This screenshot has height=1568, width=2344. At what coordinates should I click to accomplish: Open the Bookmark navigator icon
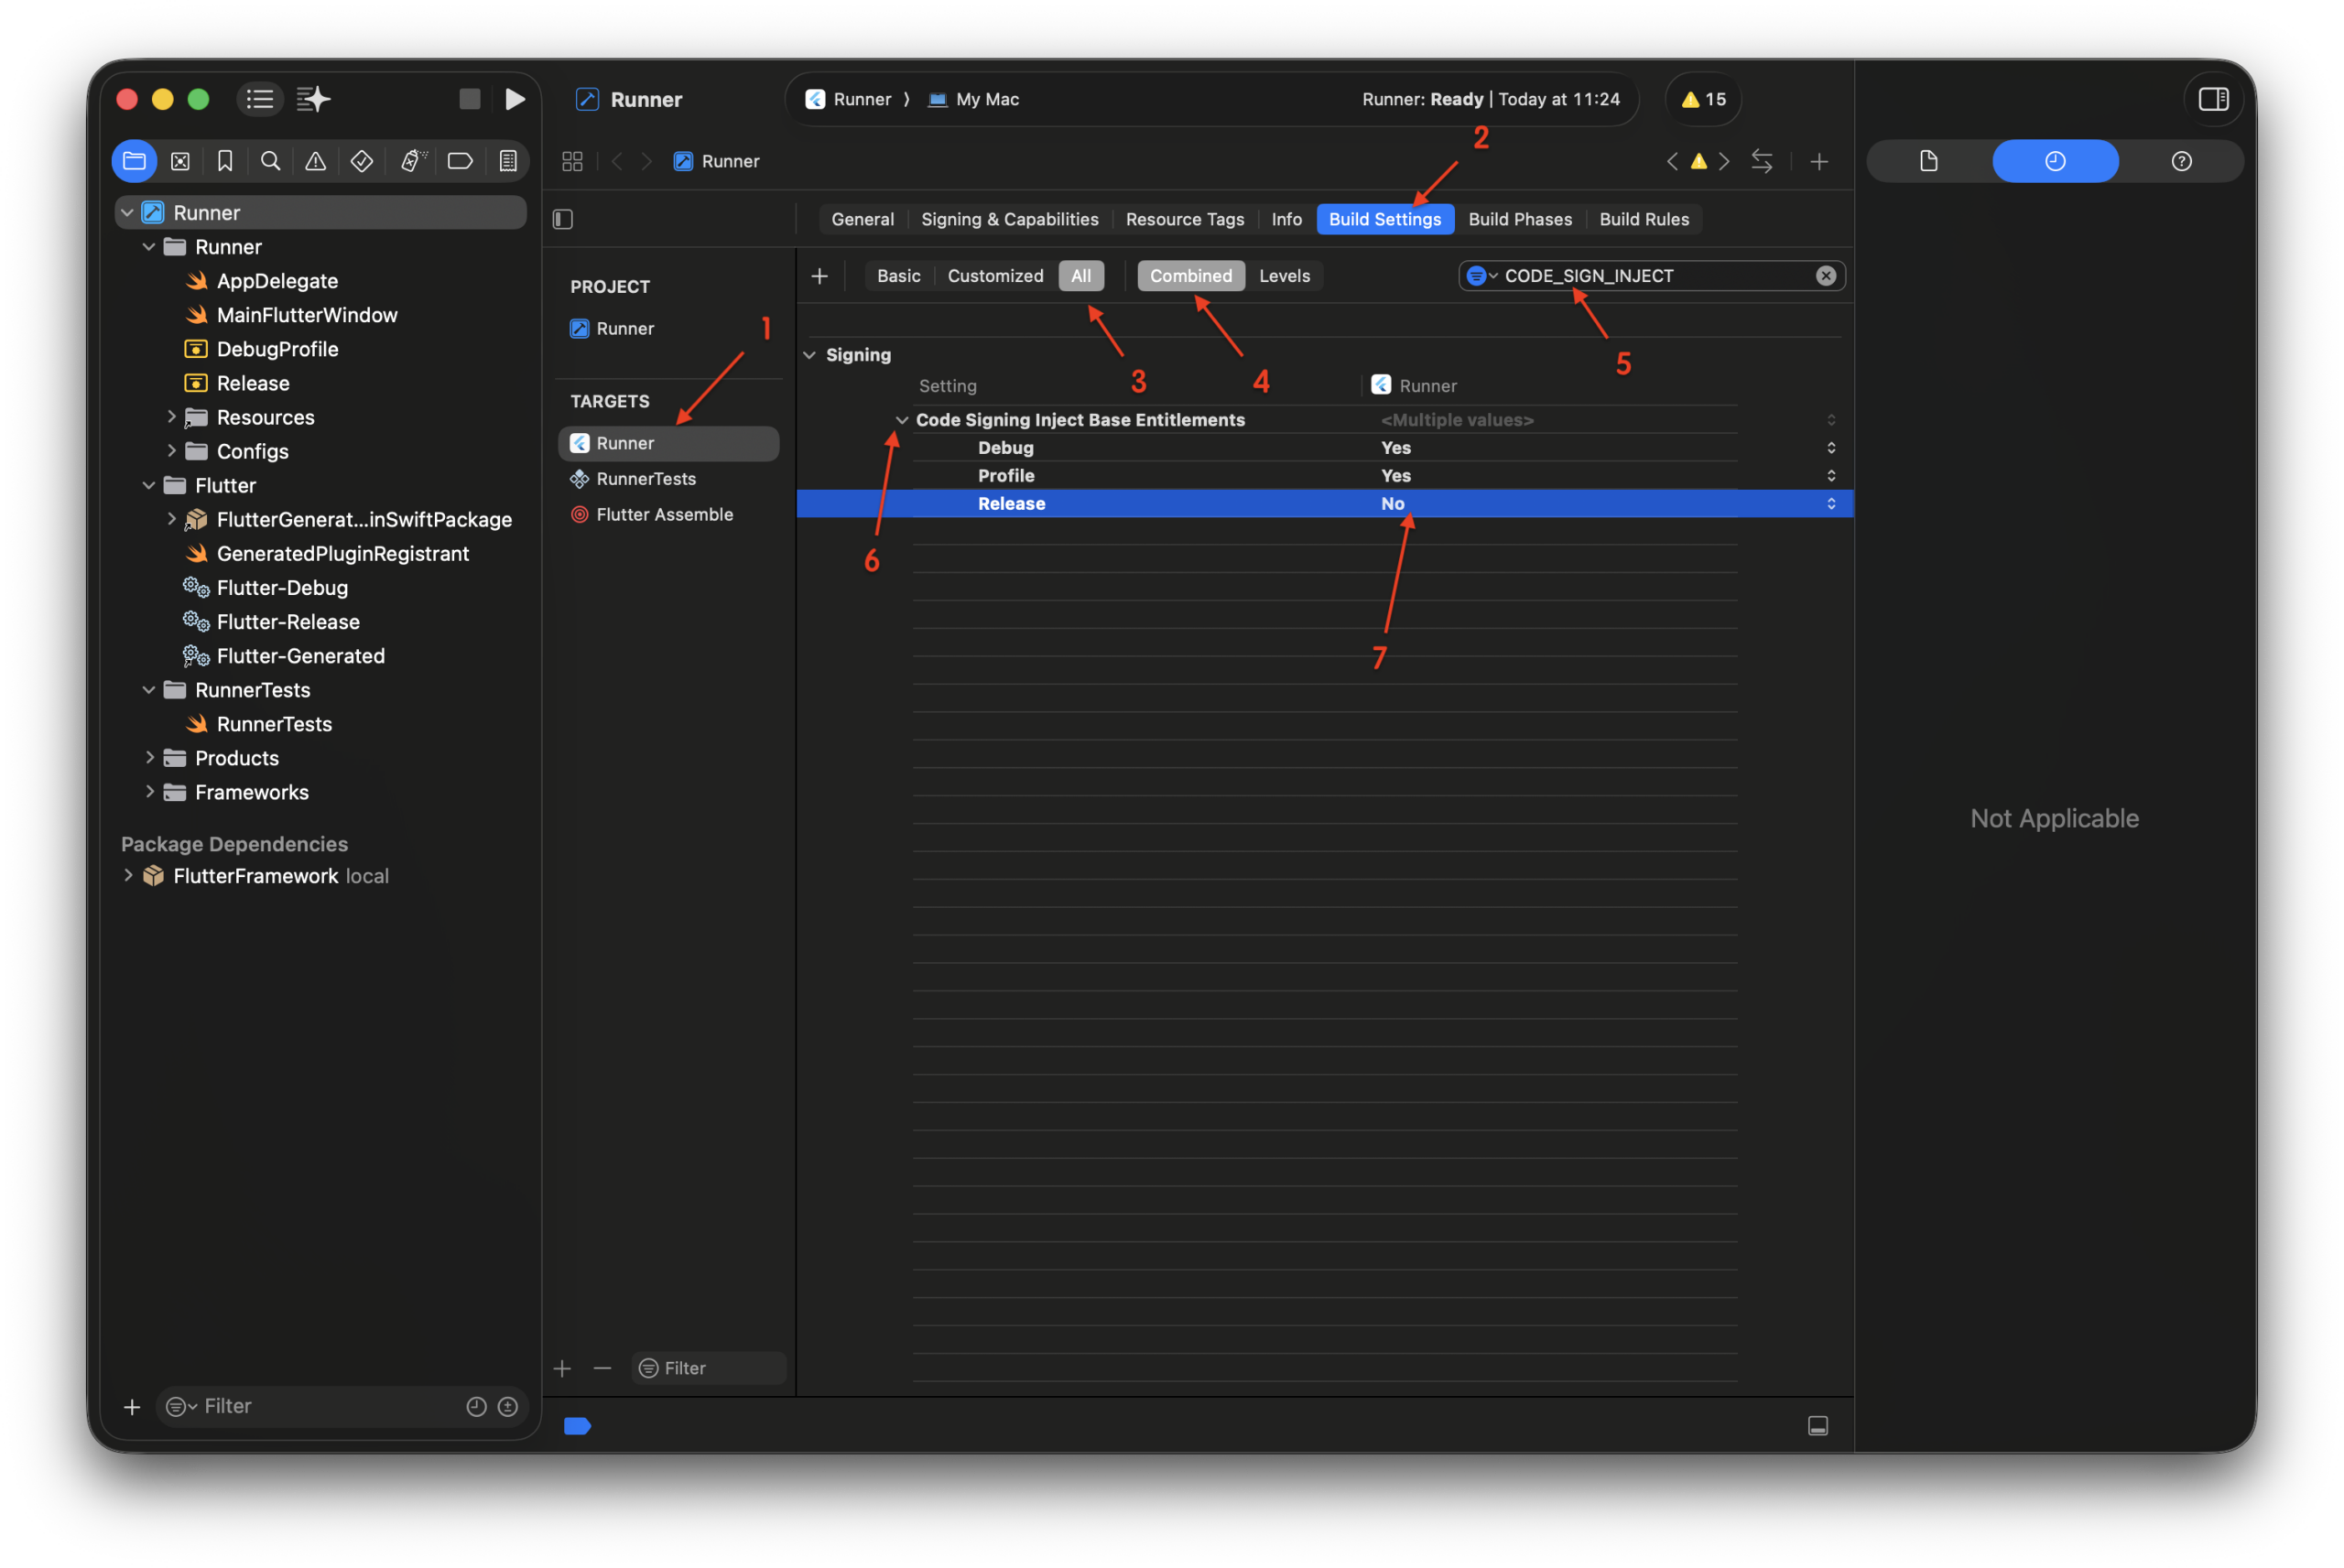[x=225, y=161]
